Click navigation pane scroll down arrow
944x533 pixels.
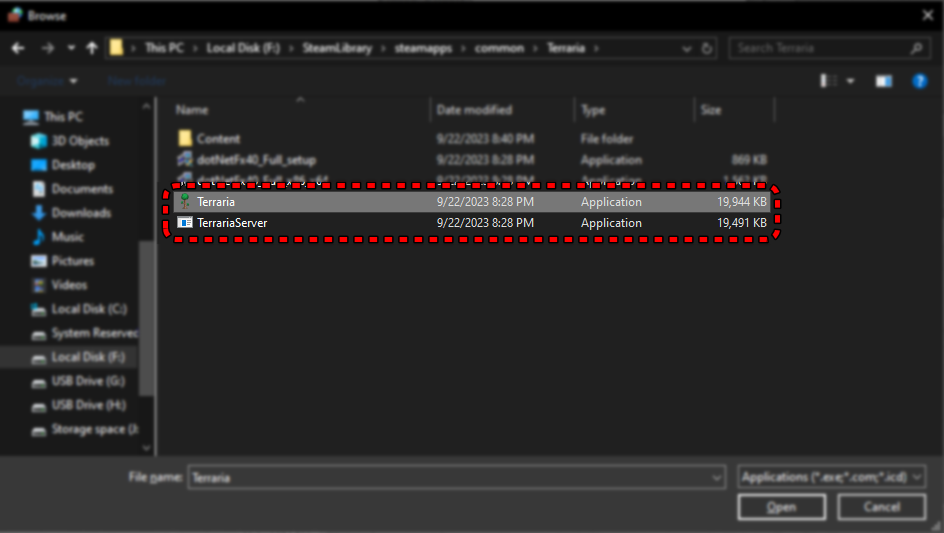[146, 447]
